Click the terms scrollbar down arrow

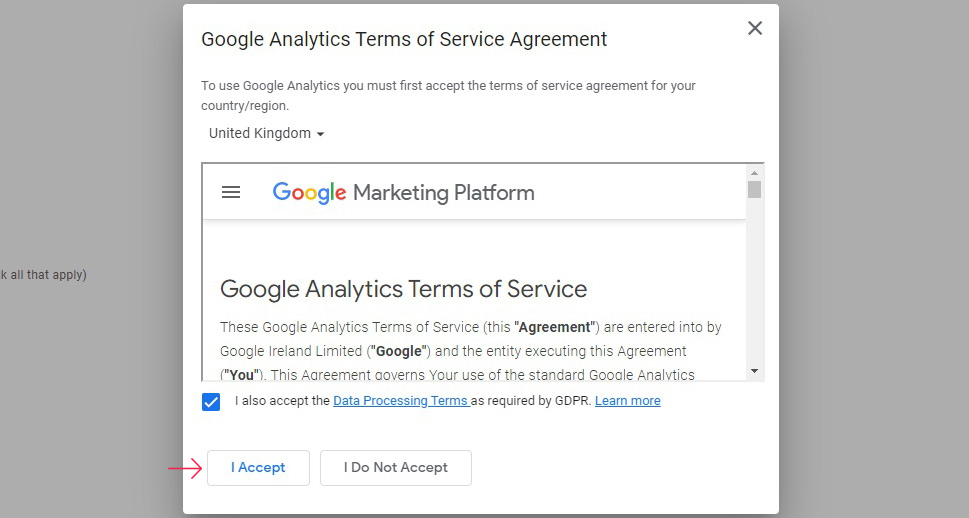click(754, 371)
